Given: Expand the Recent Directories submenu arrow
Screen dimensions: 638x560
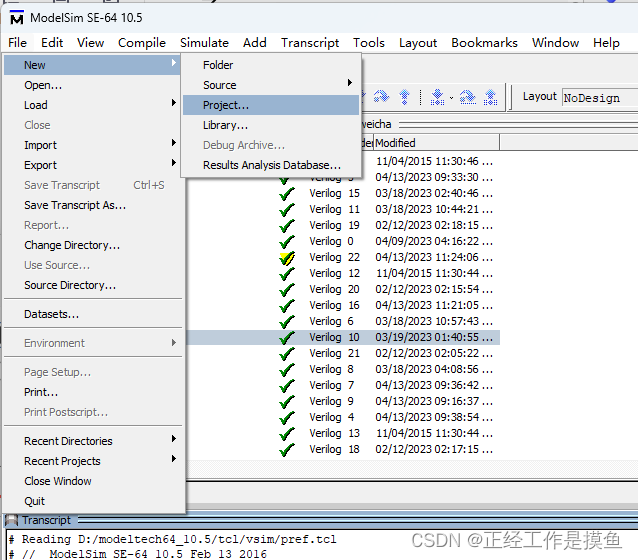Looking at the screenshot, I should click(x=174, y=438).
